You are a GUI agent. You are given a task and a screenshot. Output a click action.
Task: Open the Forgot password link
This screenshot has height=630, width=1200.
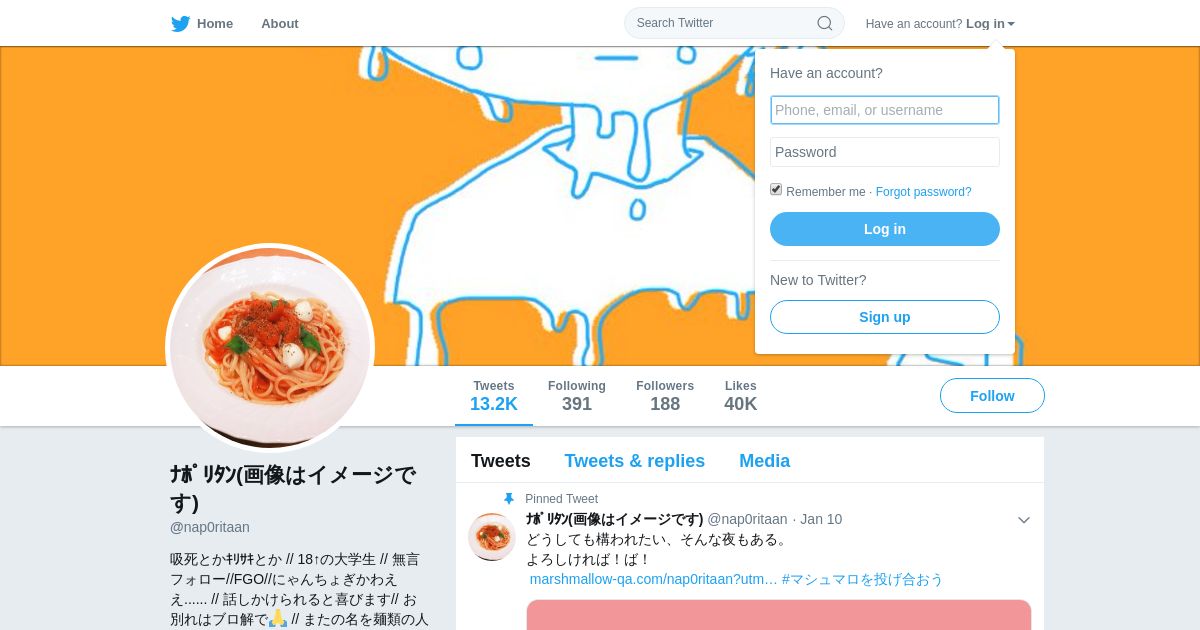tap(923, 192)
